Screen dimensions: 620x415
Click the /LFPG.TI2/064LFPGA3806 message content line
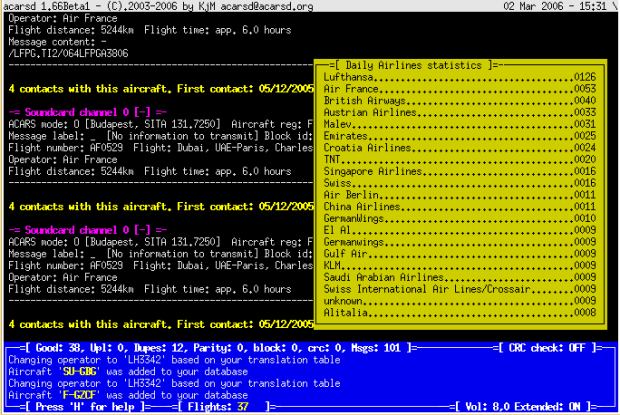68,53
